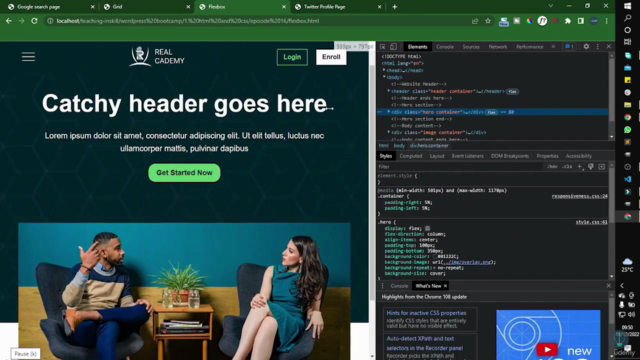Open a new browser tab with plus icon
The image size is (640, 360).
394,7
